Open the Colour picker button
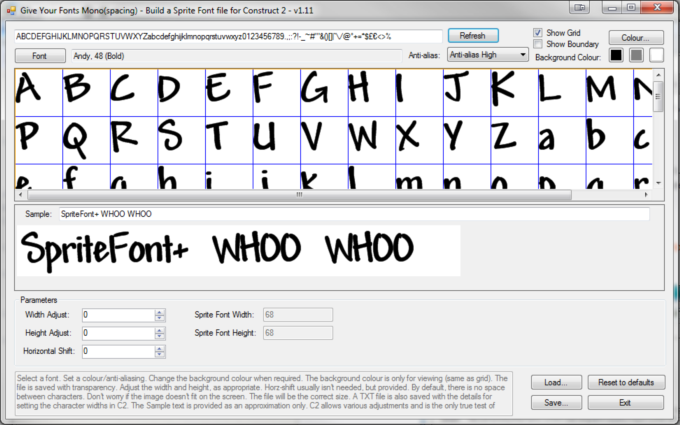Screen dimensions: 680x425 click(x=635, y=37)
